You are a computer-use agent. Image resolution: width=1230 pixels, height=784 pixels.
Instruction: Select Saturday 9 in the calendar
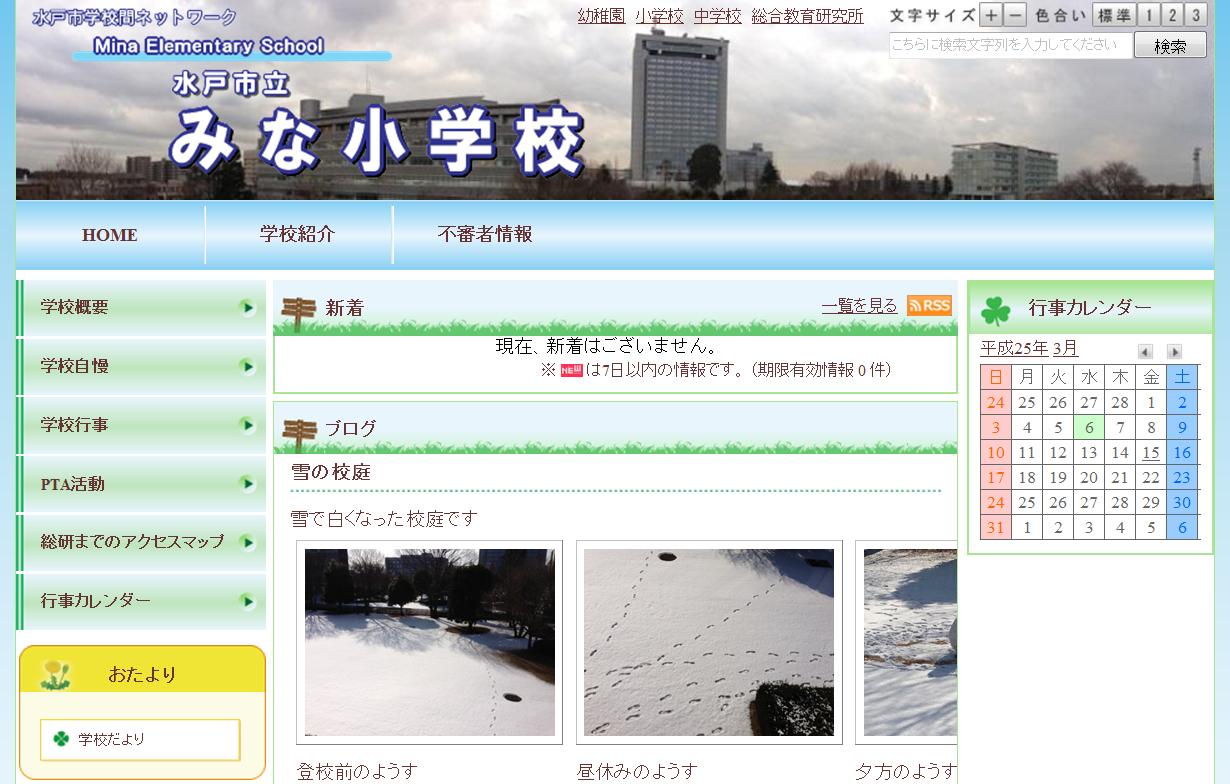1182,427
